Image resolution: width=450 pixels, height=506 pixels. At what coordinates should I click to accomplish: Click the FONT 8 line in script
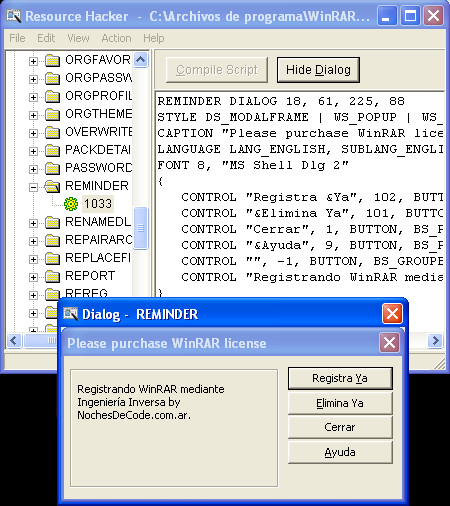[253, 165]
